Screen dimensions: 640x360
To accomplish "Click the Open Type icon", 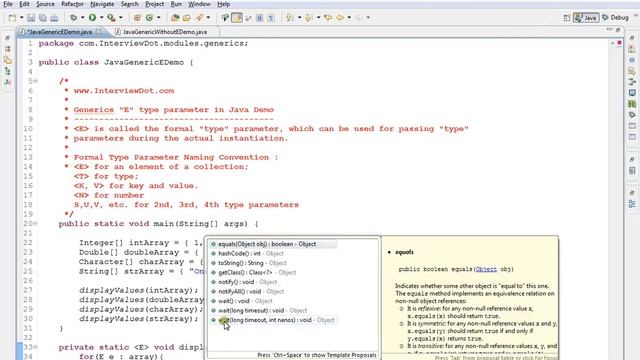I will [x=175, y=18].
